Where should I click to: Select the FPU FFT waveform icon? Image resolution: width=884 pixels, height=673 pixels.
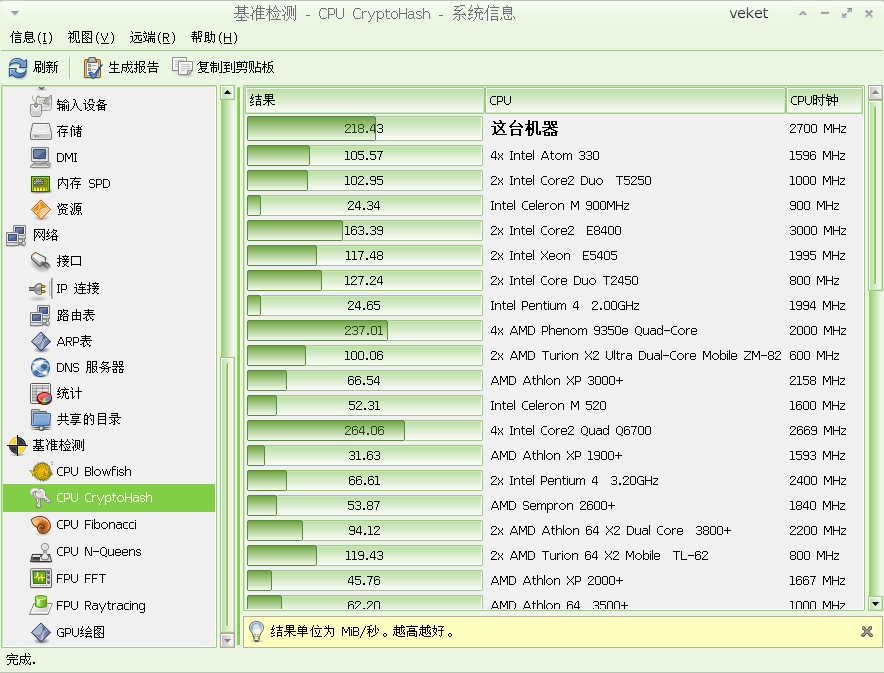[41, 578]
